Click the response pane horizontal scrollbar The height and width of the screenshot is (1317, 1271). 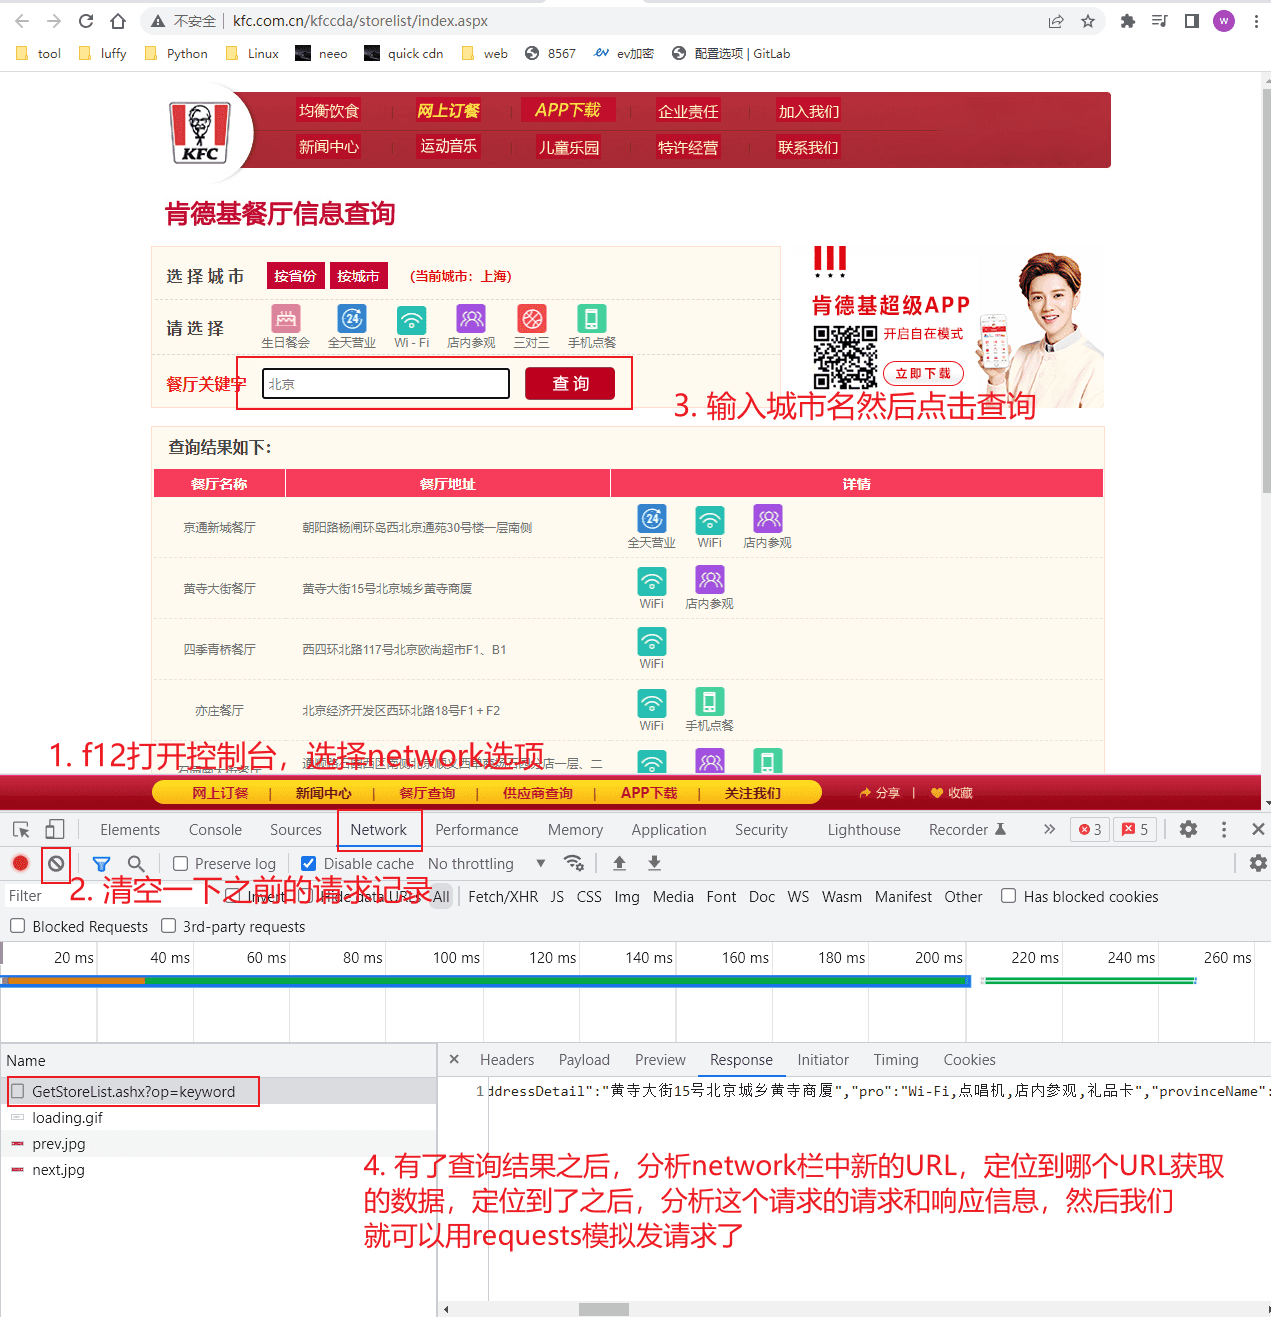coord(604,1309)
